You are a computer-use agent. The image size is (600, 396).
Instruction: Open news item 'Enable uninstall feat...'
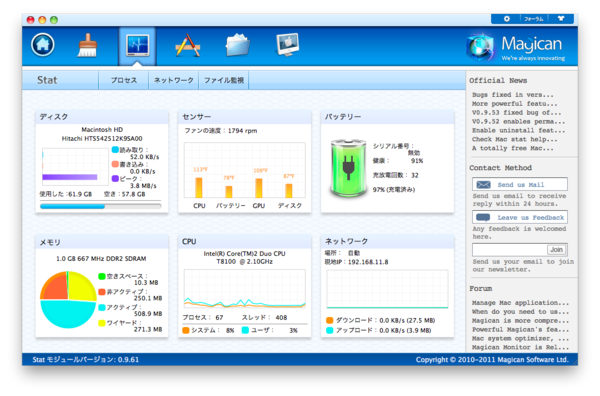tap(518, 130)
